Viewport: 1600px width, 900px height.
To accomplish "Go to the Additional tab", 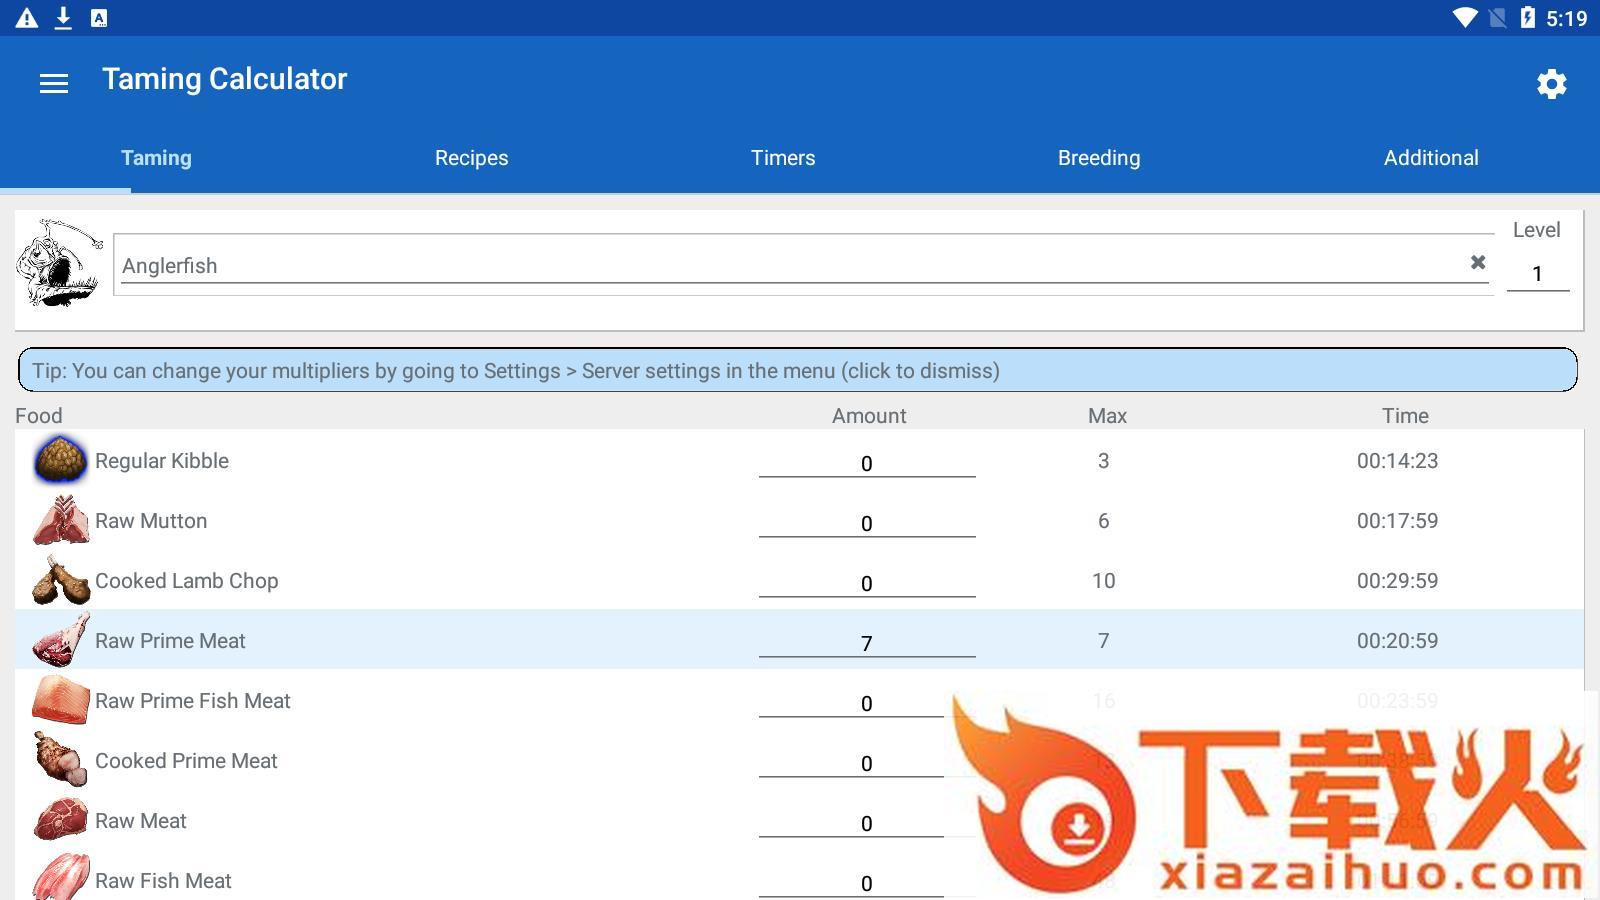I will pos(1430,158).
